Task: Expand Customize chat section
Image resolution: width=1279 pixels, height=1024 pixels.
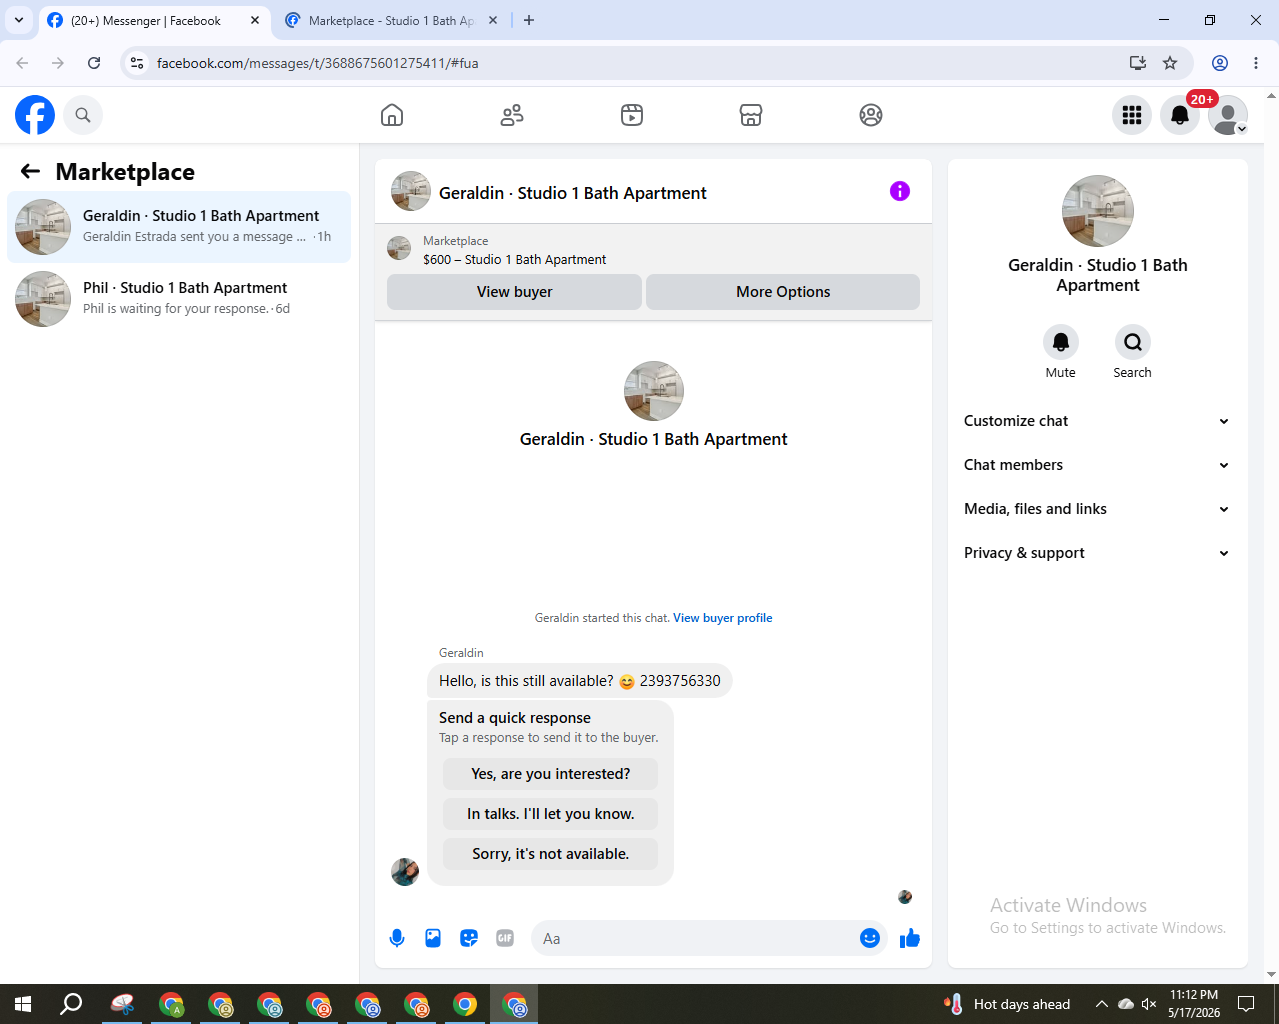Action: 1098,421
